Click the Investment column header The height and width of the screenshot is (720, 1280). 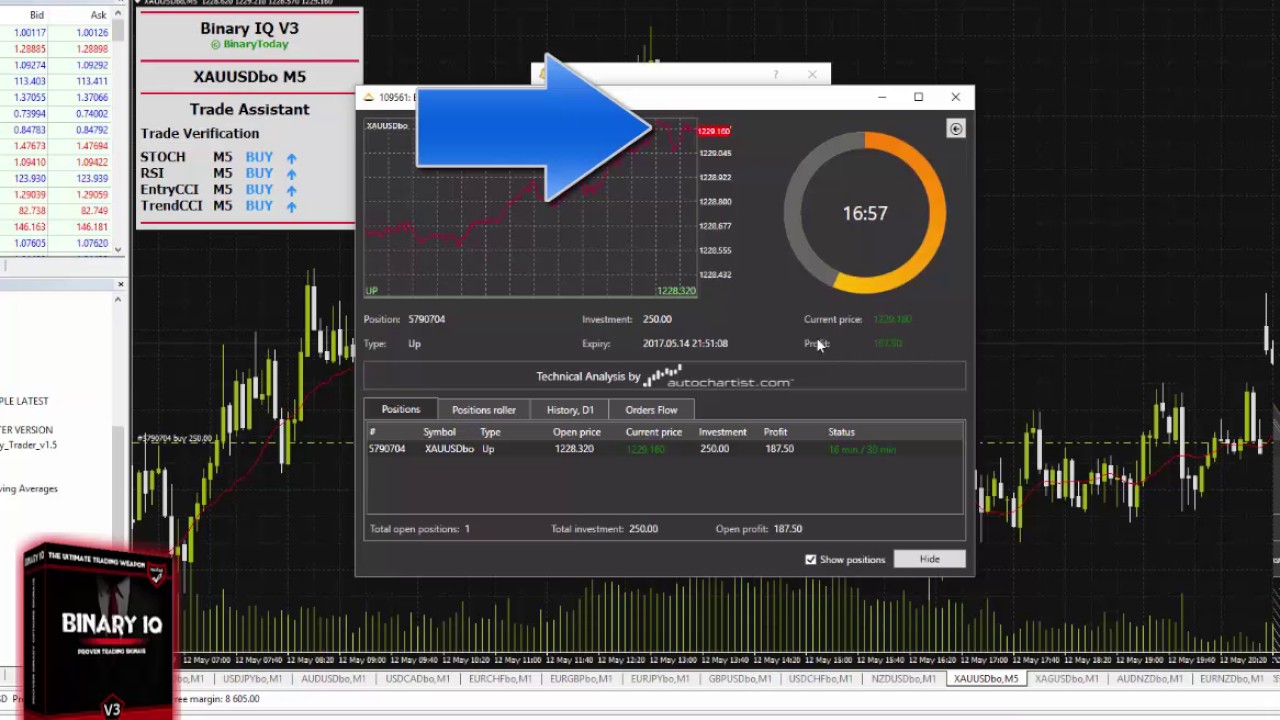click(x=722, y=432)
